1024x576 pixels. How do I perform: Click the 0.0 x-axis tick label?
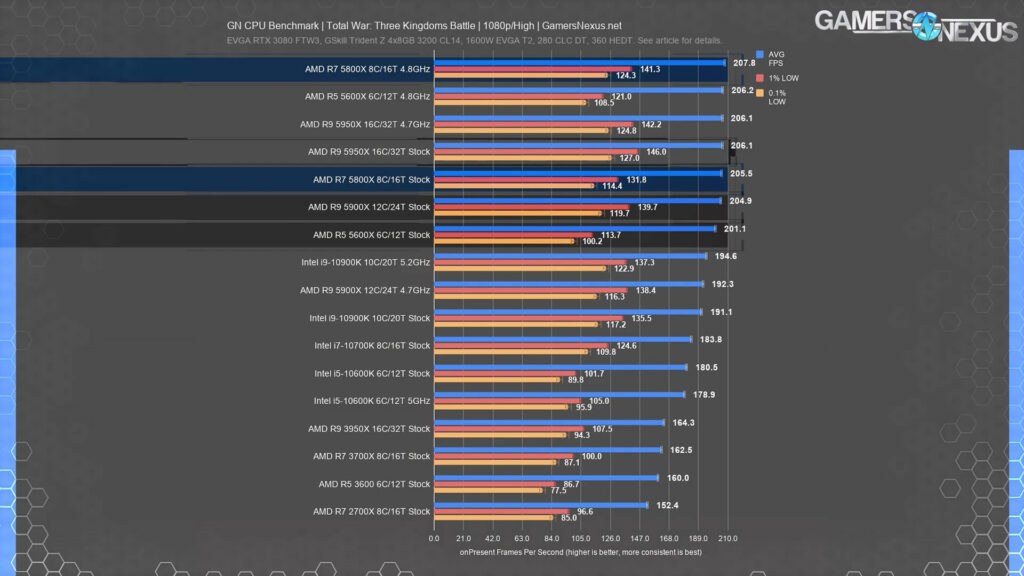434,539
